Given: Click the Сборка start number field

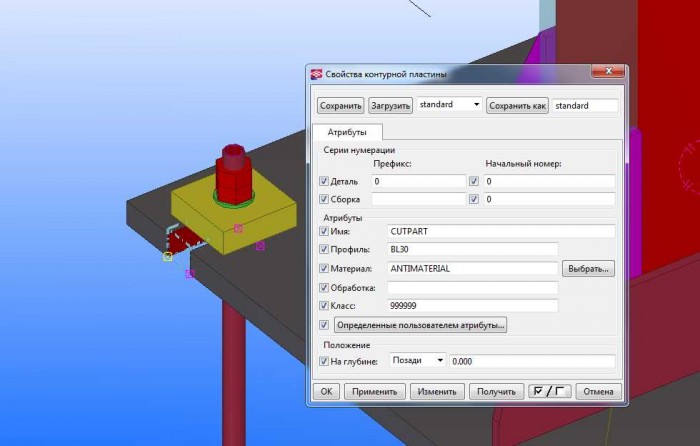Looking at the screenshot, I should (x=549, y=199).
